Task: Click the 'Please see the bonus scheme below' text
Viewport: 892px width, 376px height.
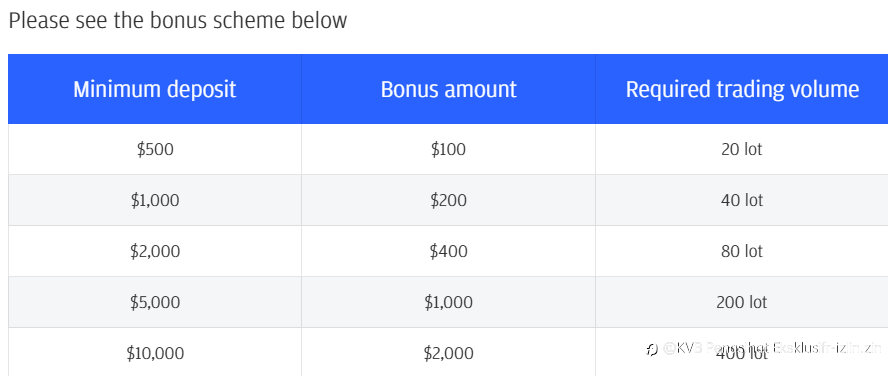Action: (177, 20)
